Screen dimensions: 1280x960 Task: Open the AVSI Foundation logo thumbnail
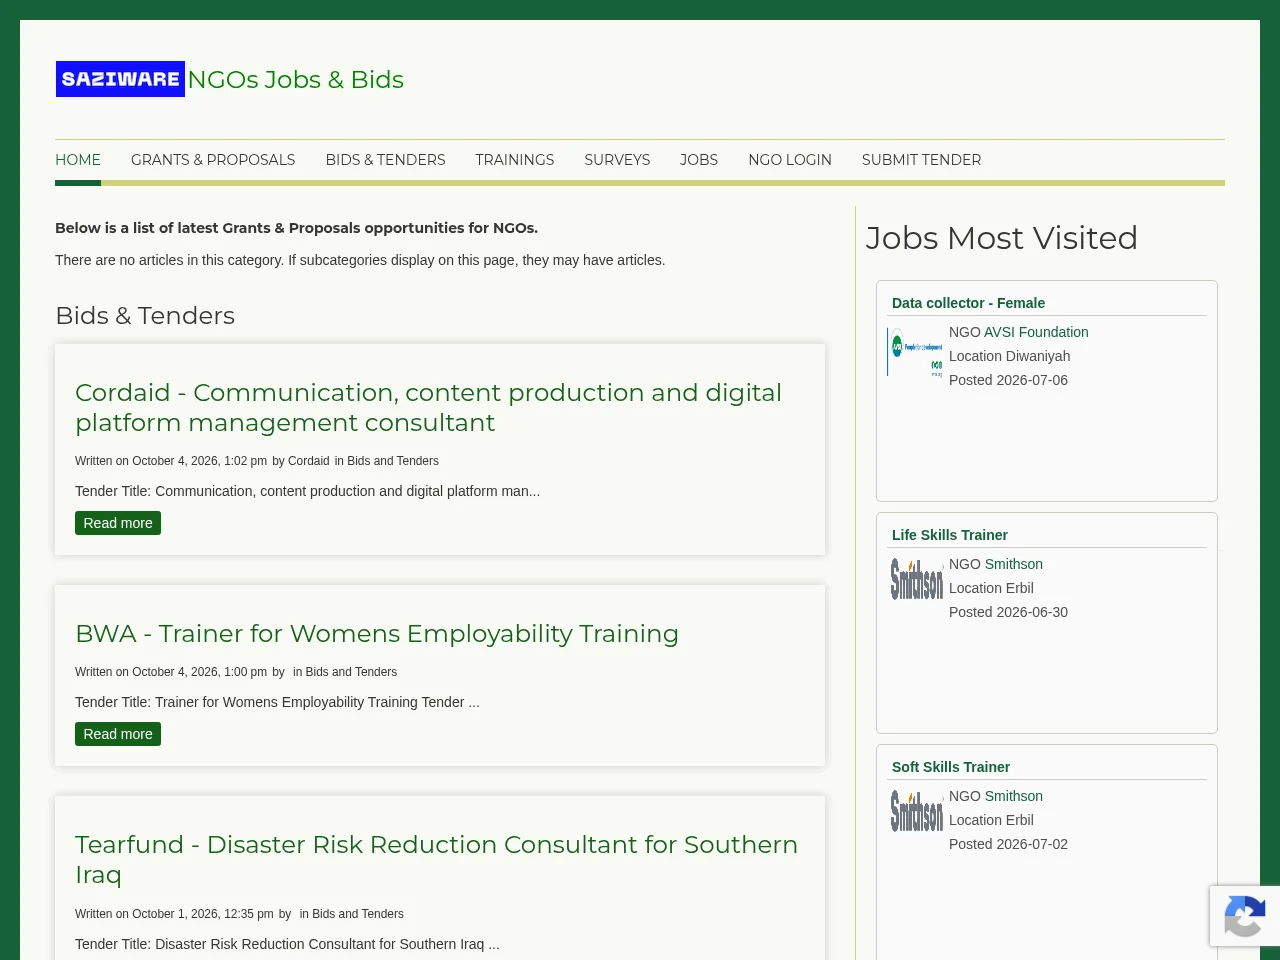pyautogui.click(x=915, y=352)
